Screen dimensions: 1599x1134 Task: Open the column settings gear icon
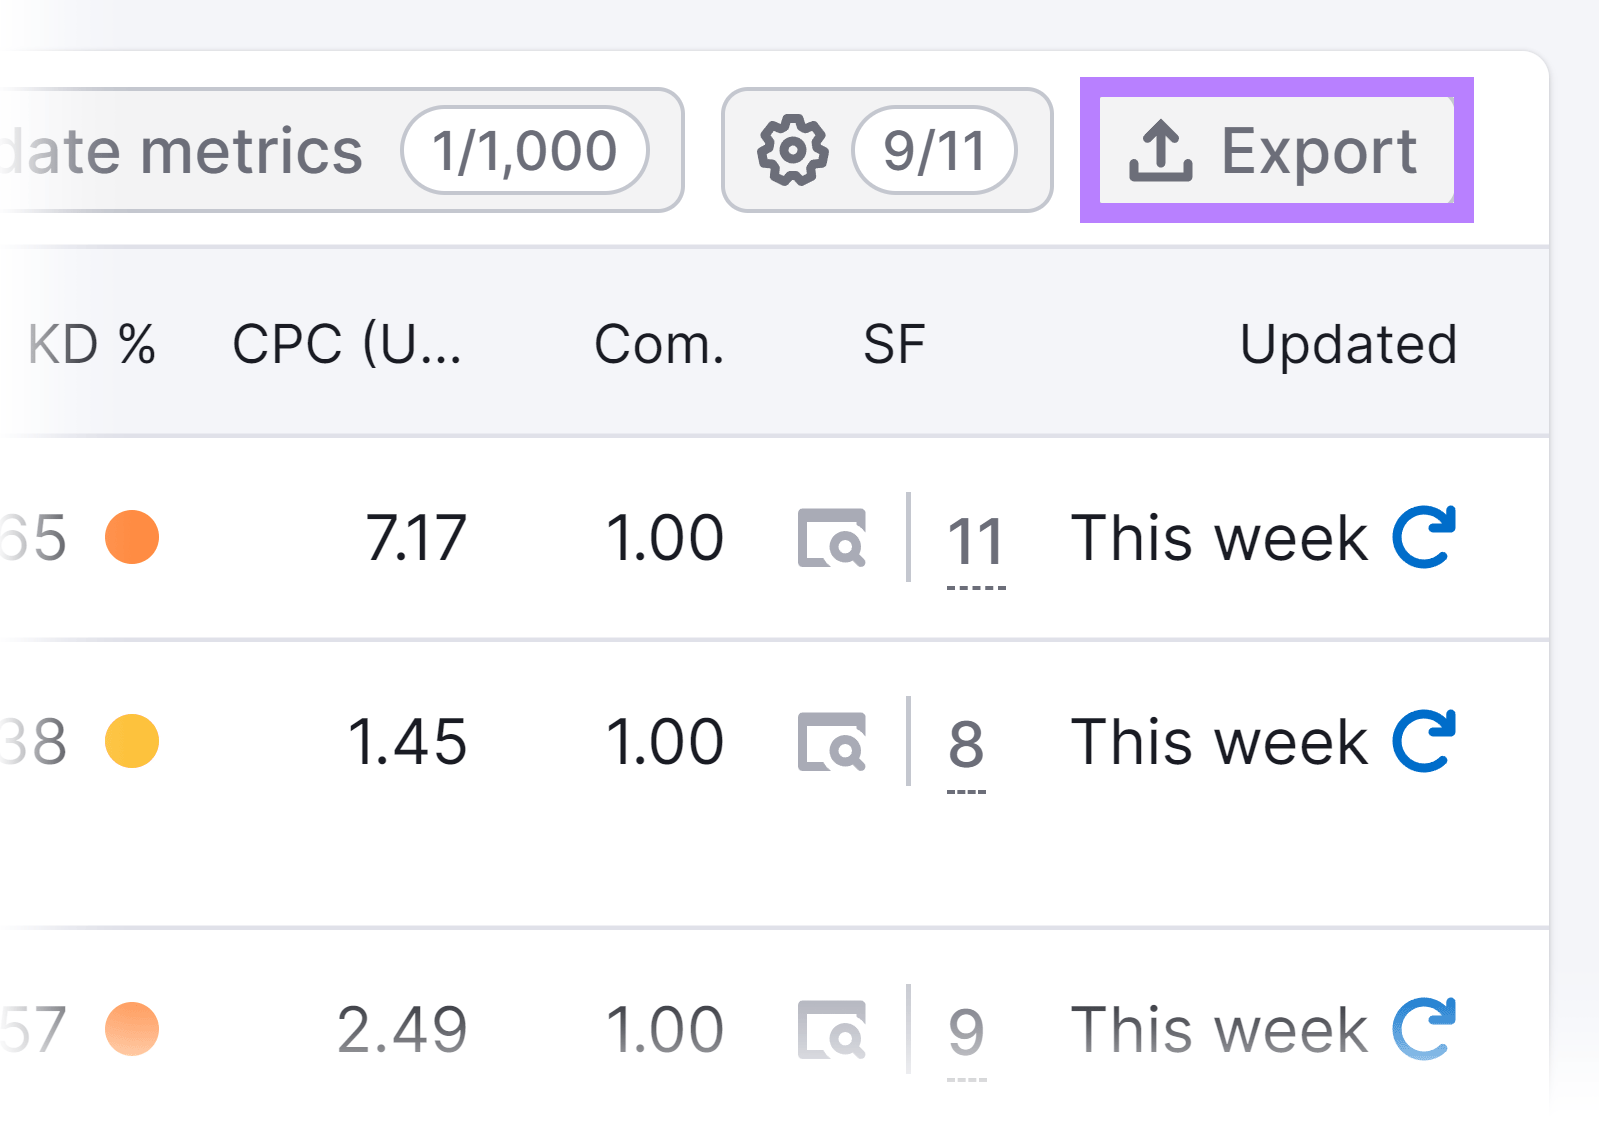[794, 152]
